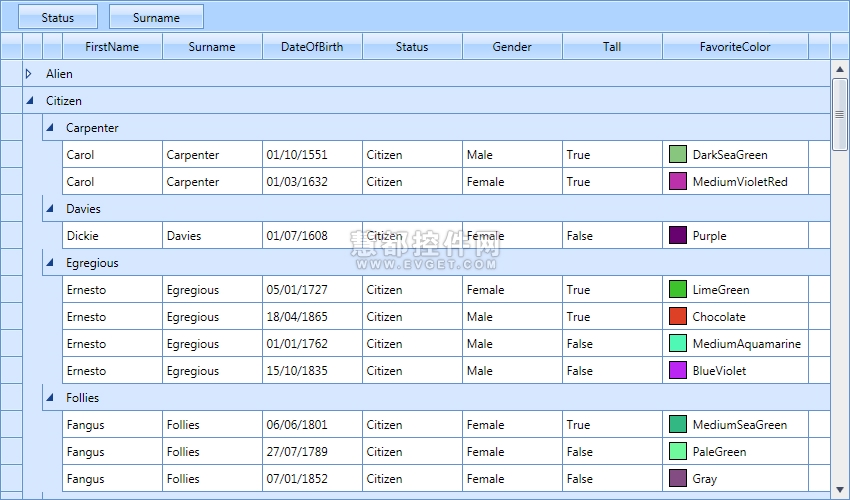Click the Chocolate color name text

tap(719, 317)
